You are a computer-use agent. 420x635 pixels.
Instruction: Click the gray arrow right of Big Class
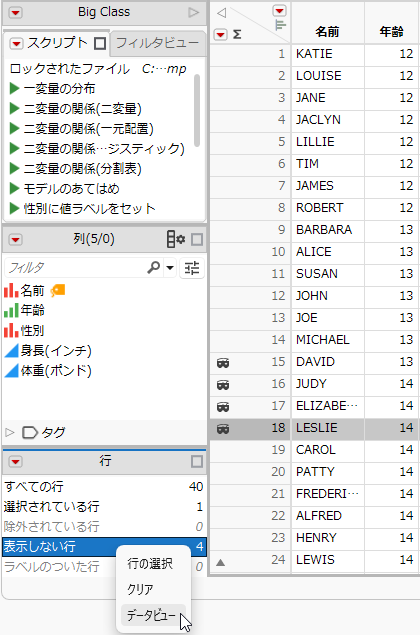click(194, 13)
